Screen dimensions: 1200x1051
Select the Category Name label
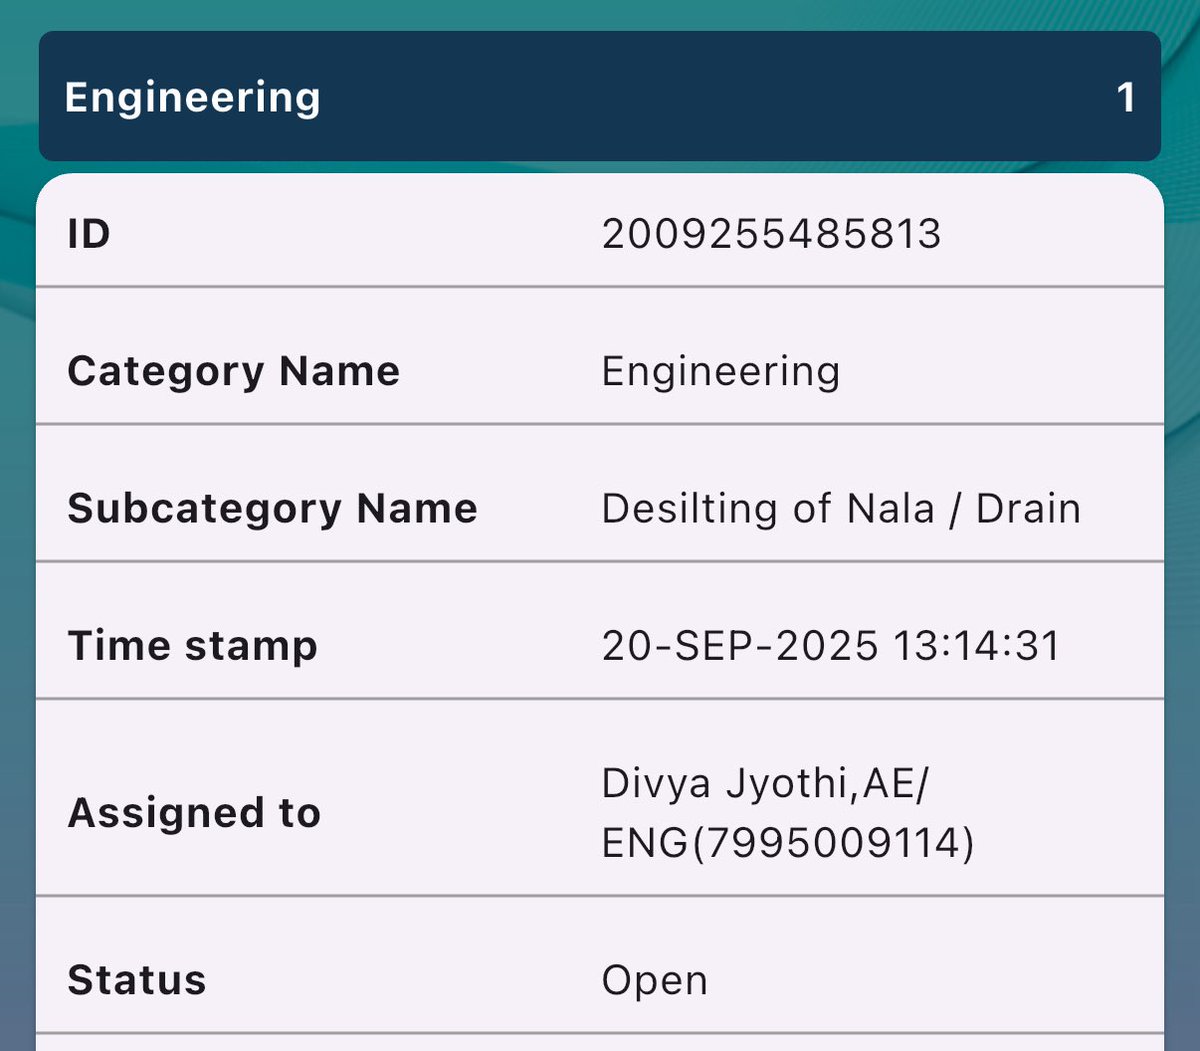(x=234, y=372)
